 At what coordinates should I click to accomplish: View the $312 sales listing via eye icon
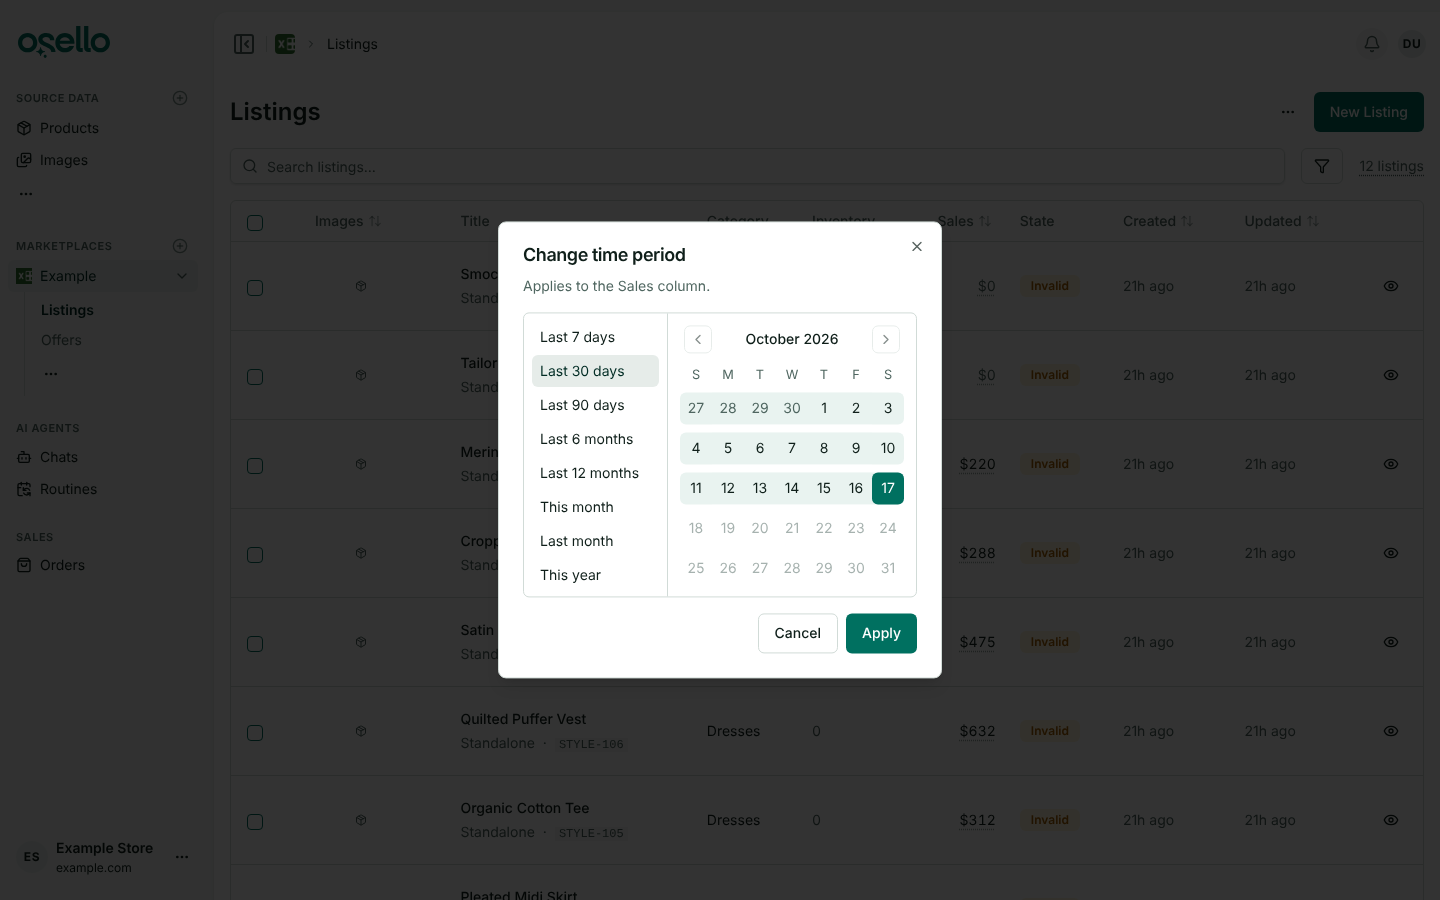click(x=1391, y=820)
